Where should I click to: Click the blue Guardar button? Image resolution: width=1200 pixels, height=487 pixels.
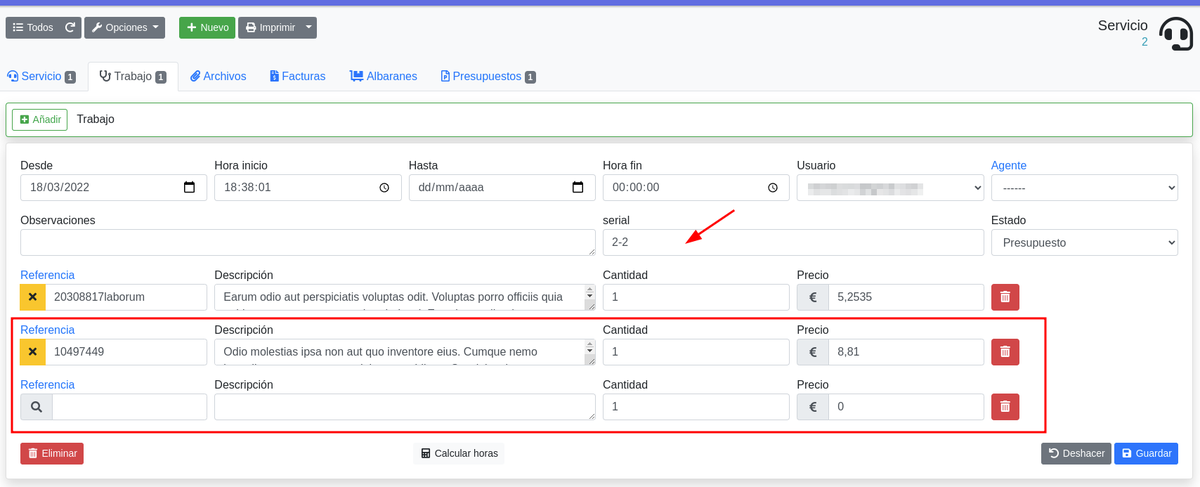(1146, 453)
